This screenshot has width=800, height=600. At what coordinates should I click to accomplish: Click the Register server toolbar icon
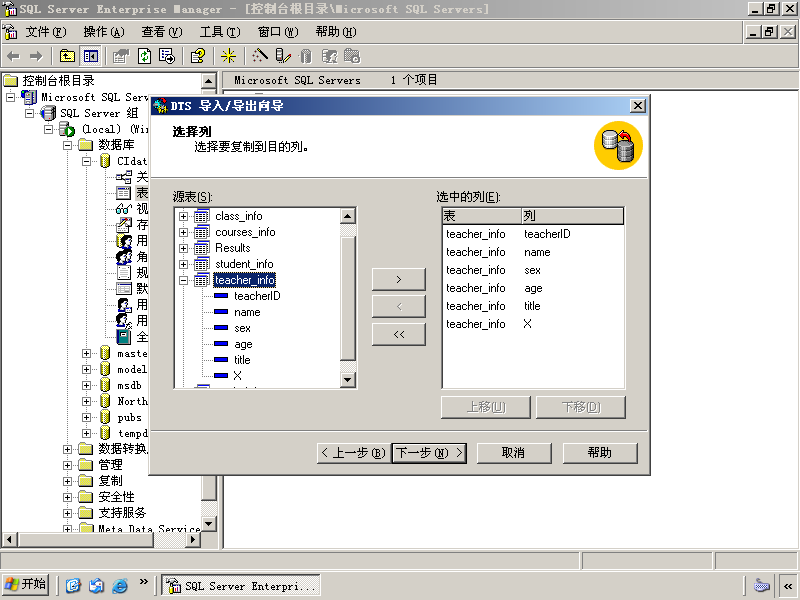pyautogui.click(x=283, y=56)
